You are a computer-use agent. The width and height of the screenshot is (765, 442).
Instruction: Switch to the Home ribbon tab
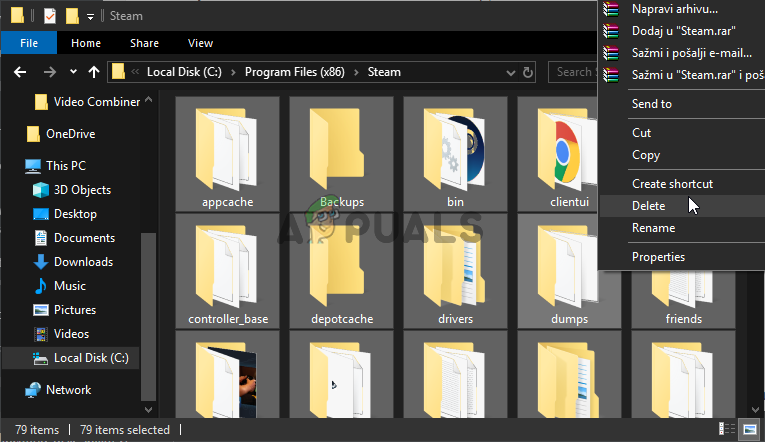click(86, 43)
